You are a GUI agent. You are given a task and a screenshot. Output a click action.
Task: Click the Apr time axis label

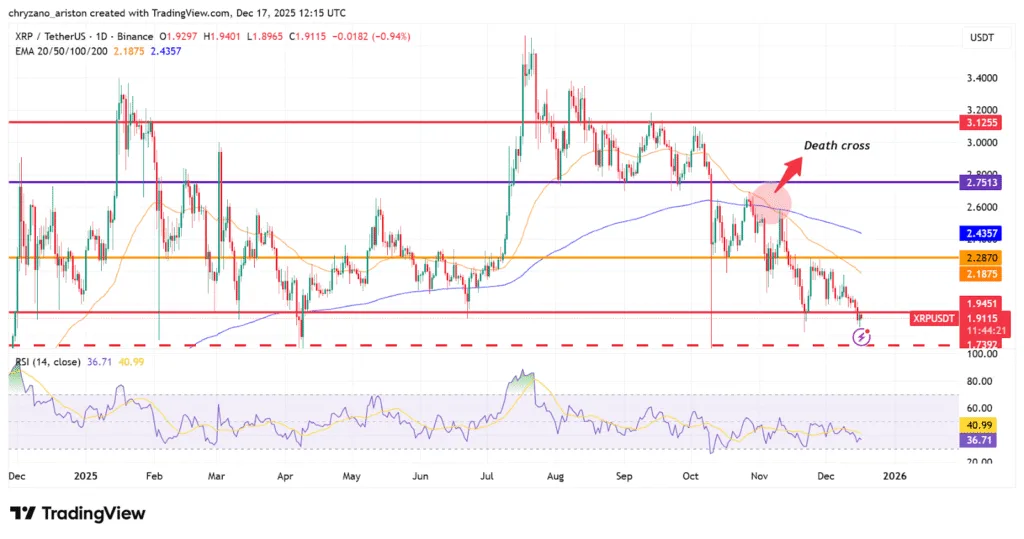coord(285,476)
